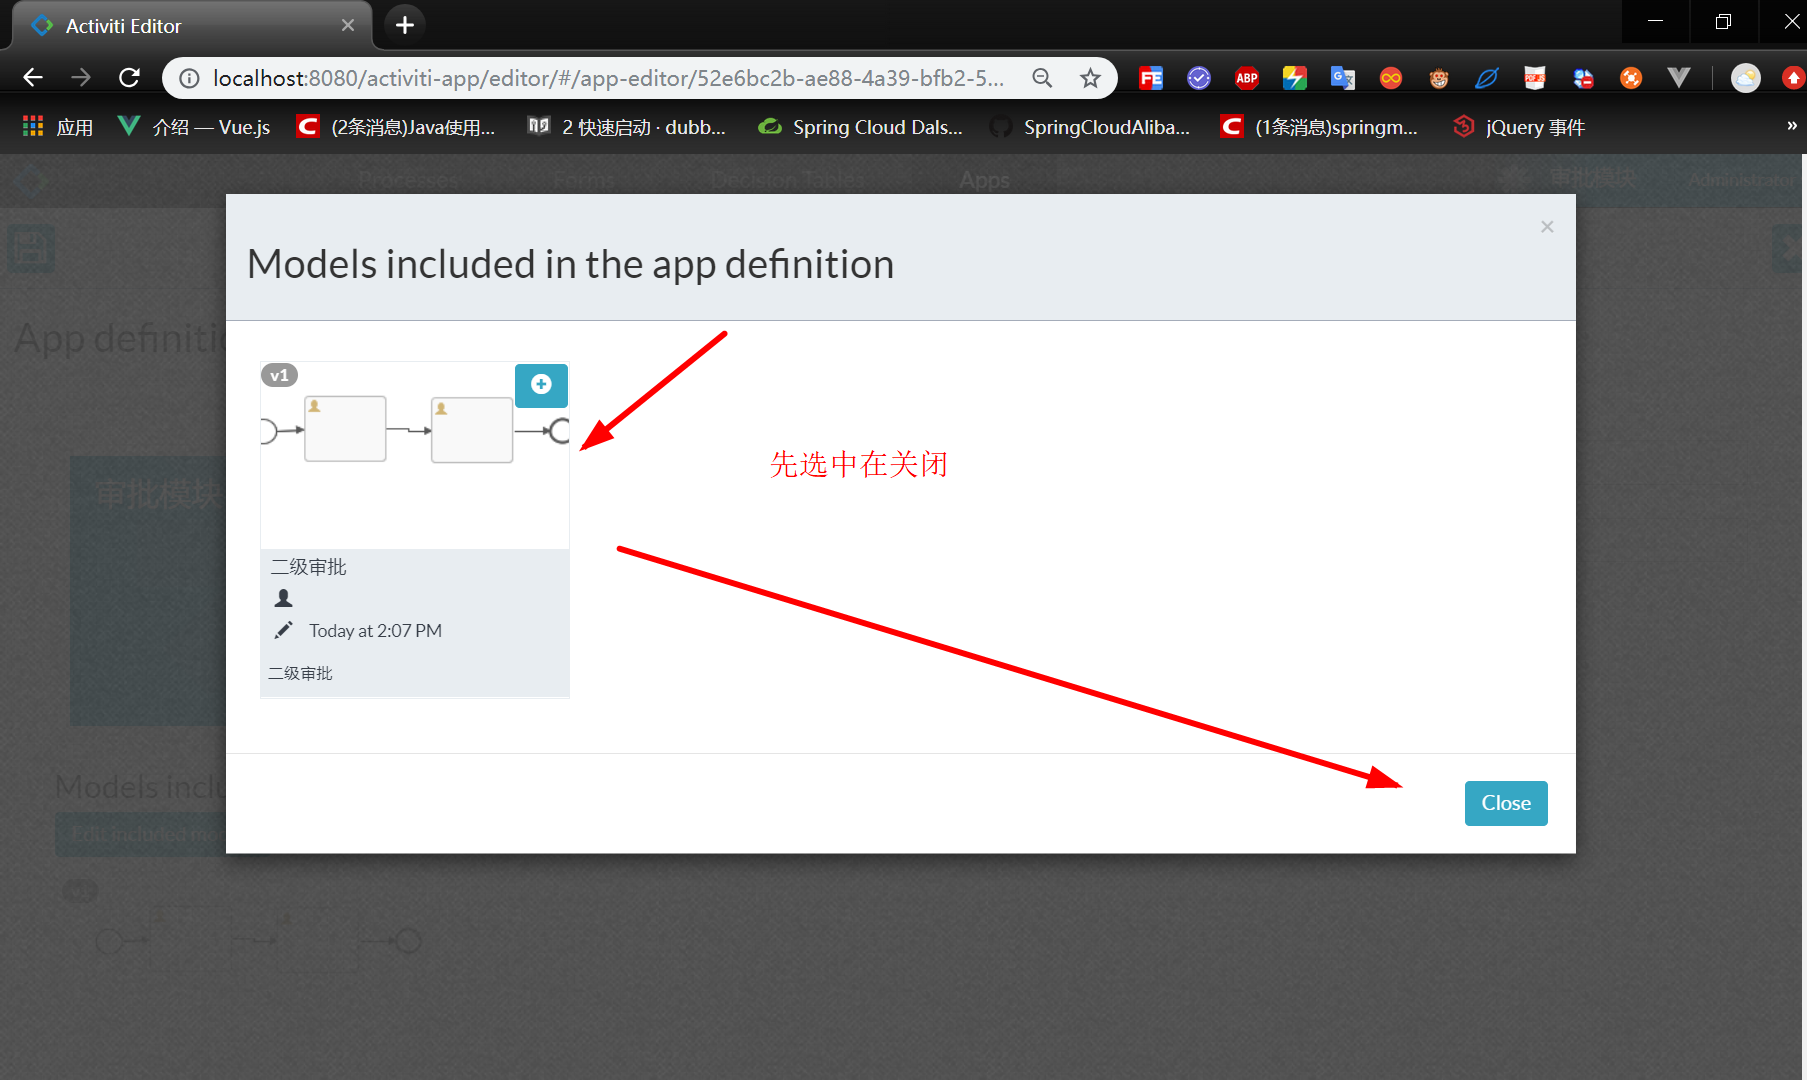This screenshot has width=1807, height=1080.
Task: Click dimmed Processes nav tab behind dialog
Action: tap(408, 180)
